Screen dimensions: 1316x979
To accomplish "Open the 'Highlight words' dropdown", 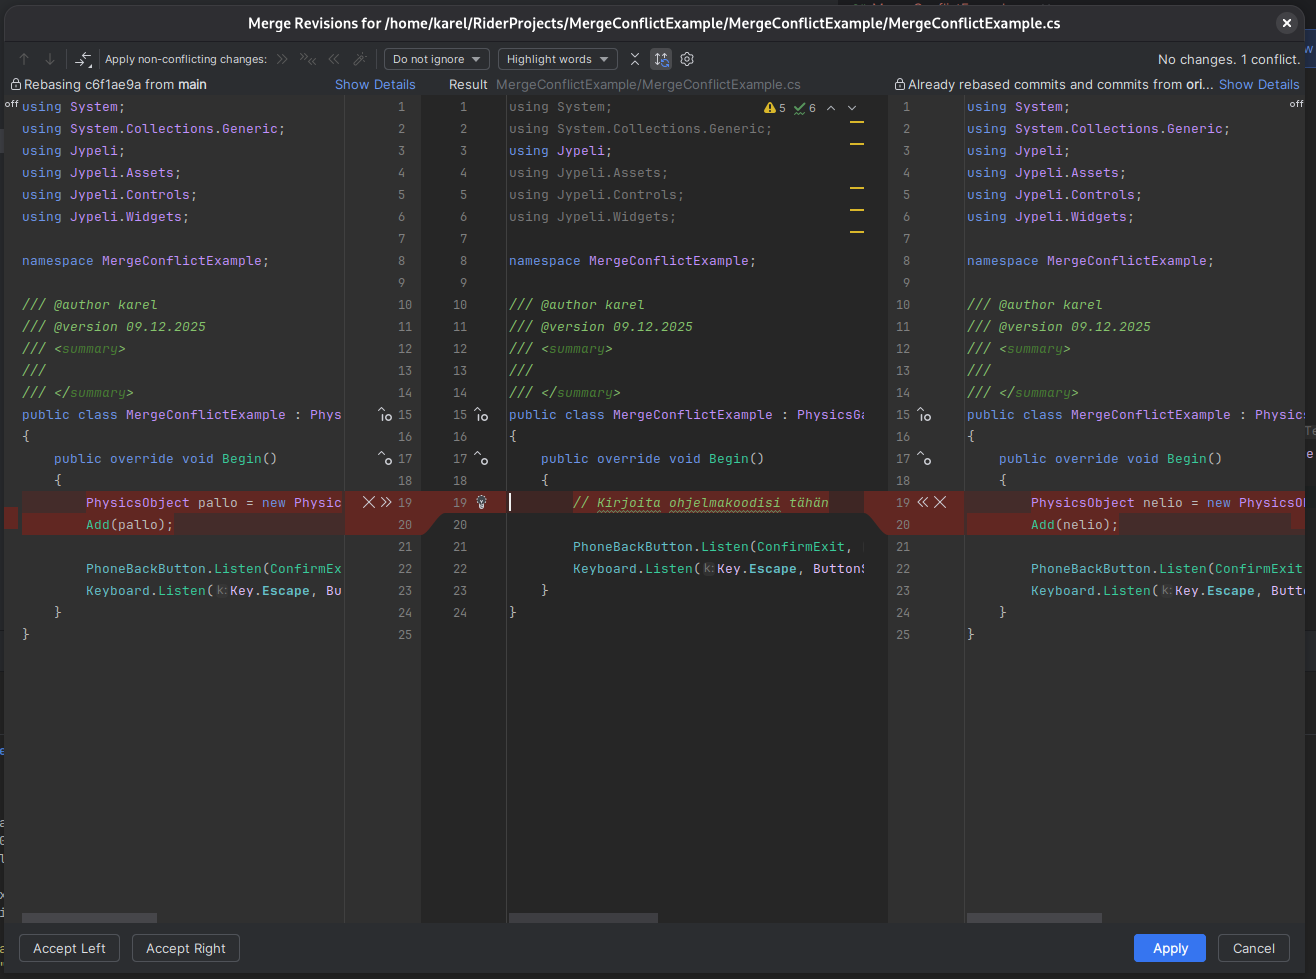I will click(x=557, y=60).
